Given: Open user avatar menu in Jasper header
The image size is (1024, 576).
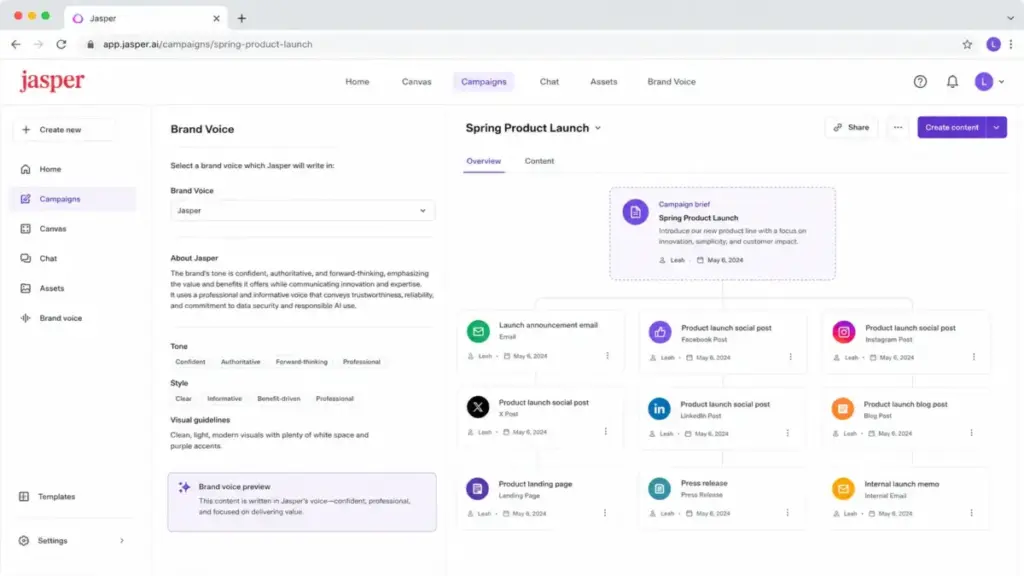Looking at the screenshot, I should 984,82.
